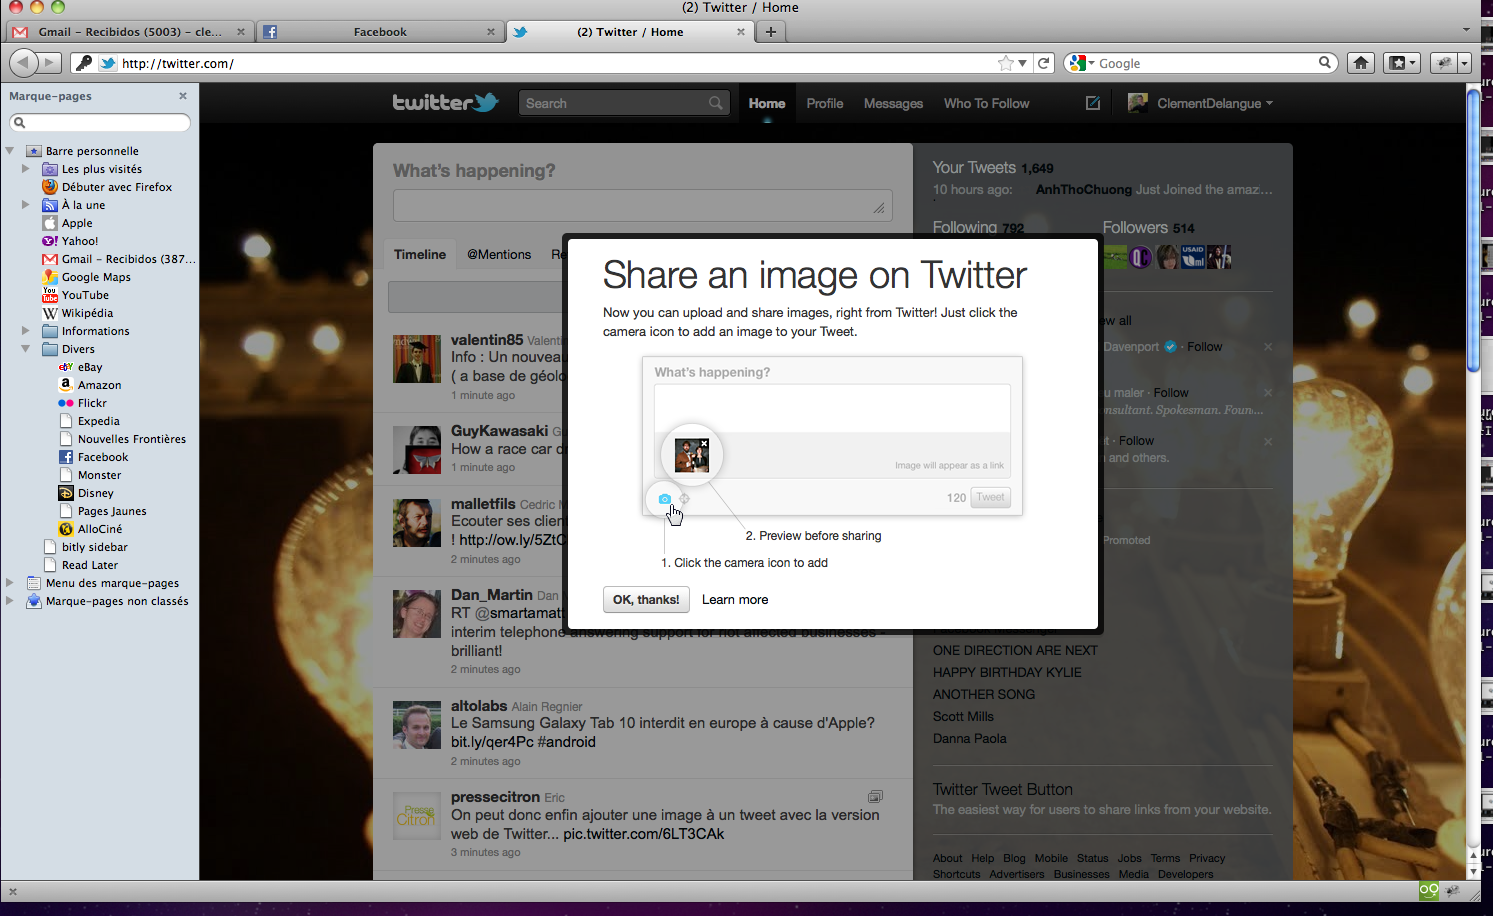Open the YouTube bookmark
1493x916 pixels.
[x=76, y=295]
